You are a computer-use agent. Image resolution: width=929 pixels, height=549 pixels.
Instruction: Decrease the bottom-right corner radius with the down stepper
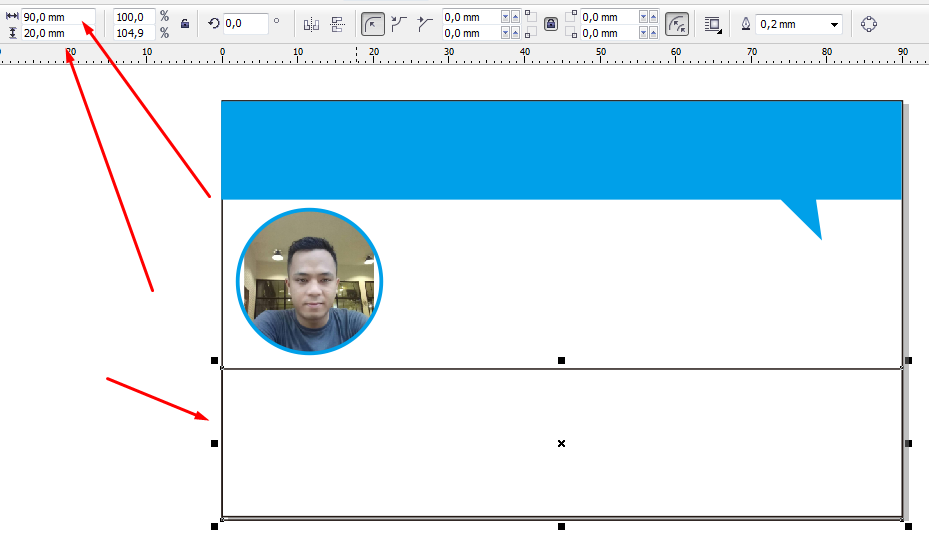tap(643, 33)
